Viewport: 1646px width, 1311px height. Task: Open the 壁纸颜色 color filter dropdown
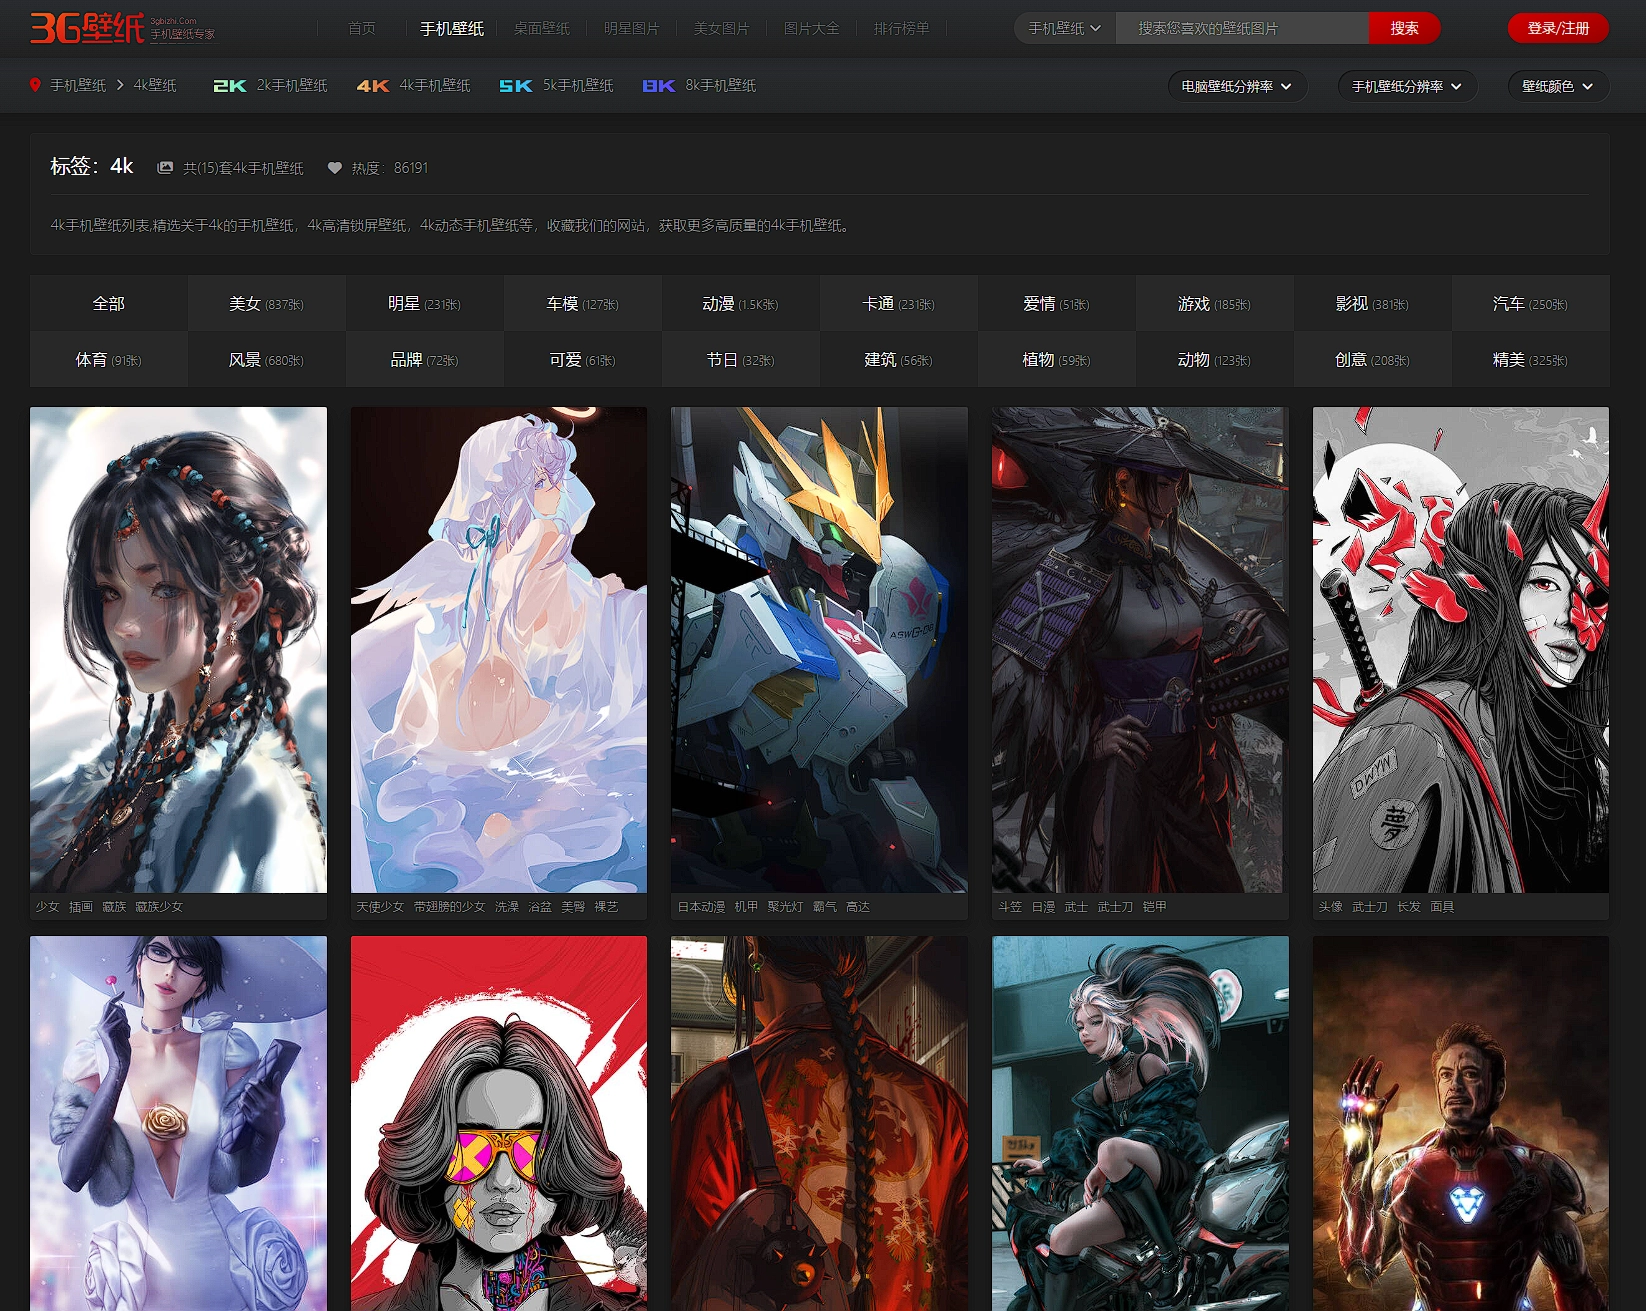pos(1557,86)
